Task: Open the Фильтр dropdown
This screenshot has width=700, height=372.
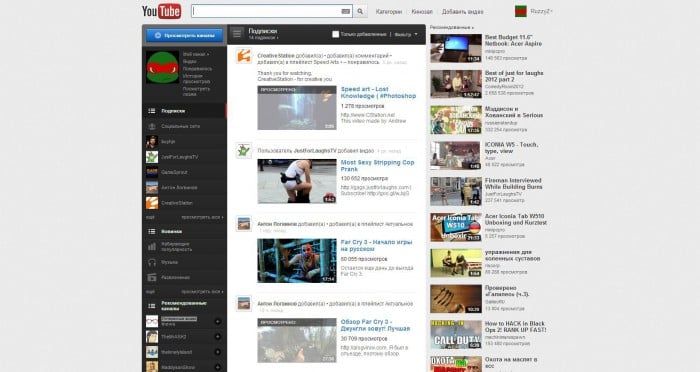Action: coord(406,34)
